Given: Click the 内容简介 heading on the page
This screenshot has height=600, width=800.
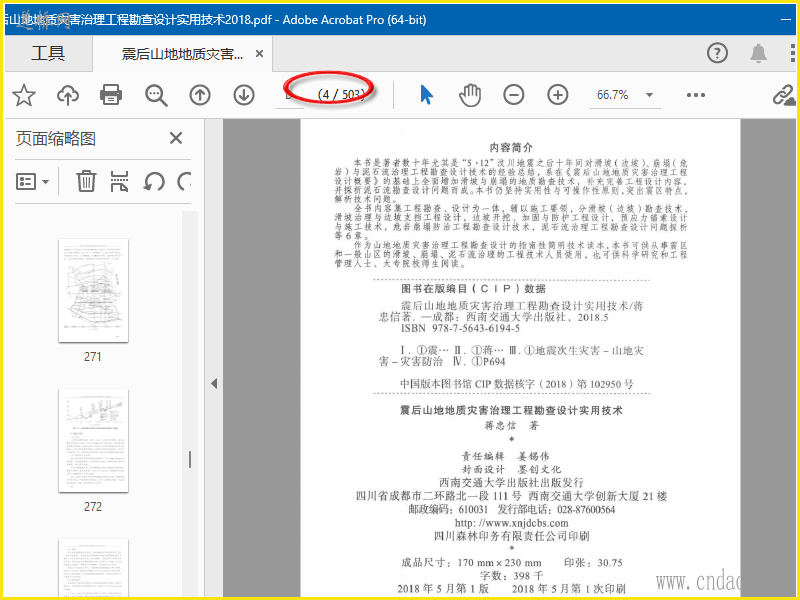Looking at the screenshot, I should pos(511,147).
